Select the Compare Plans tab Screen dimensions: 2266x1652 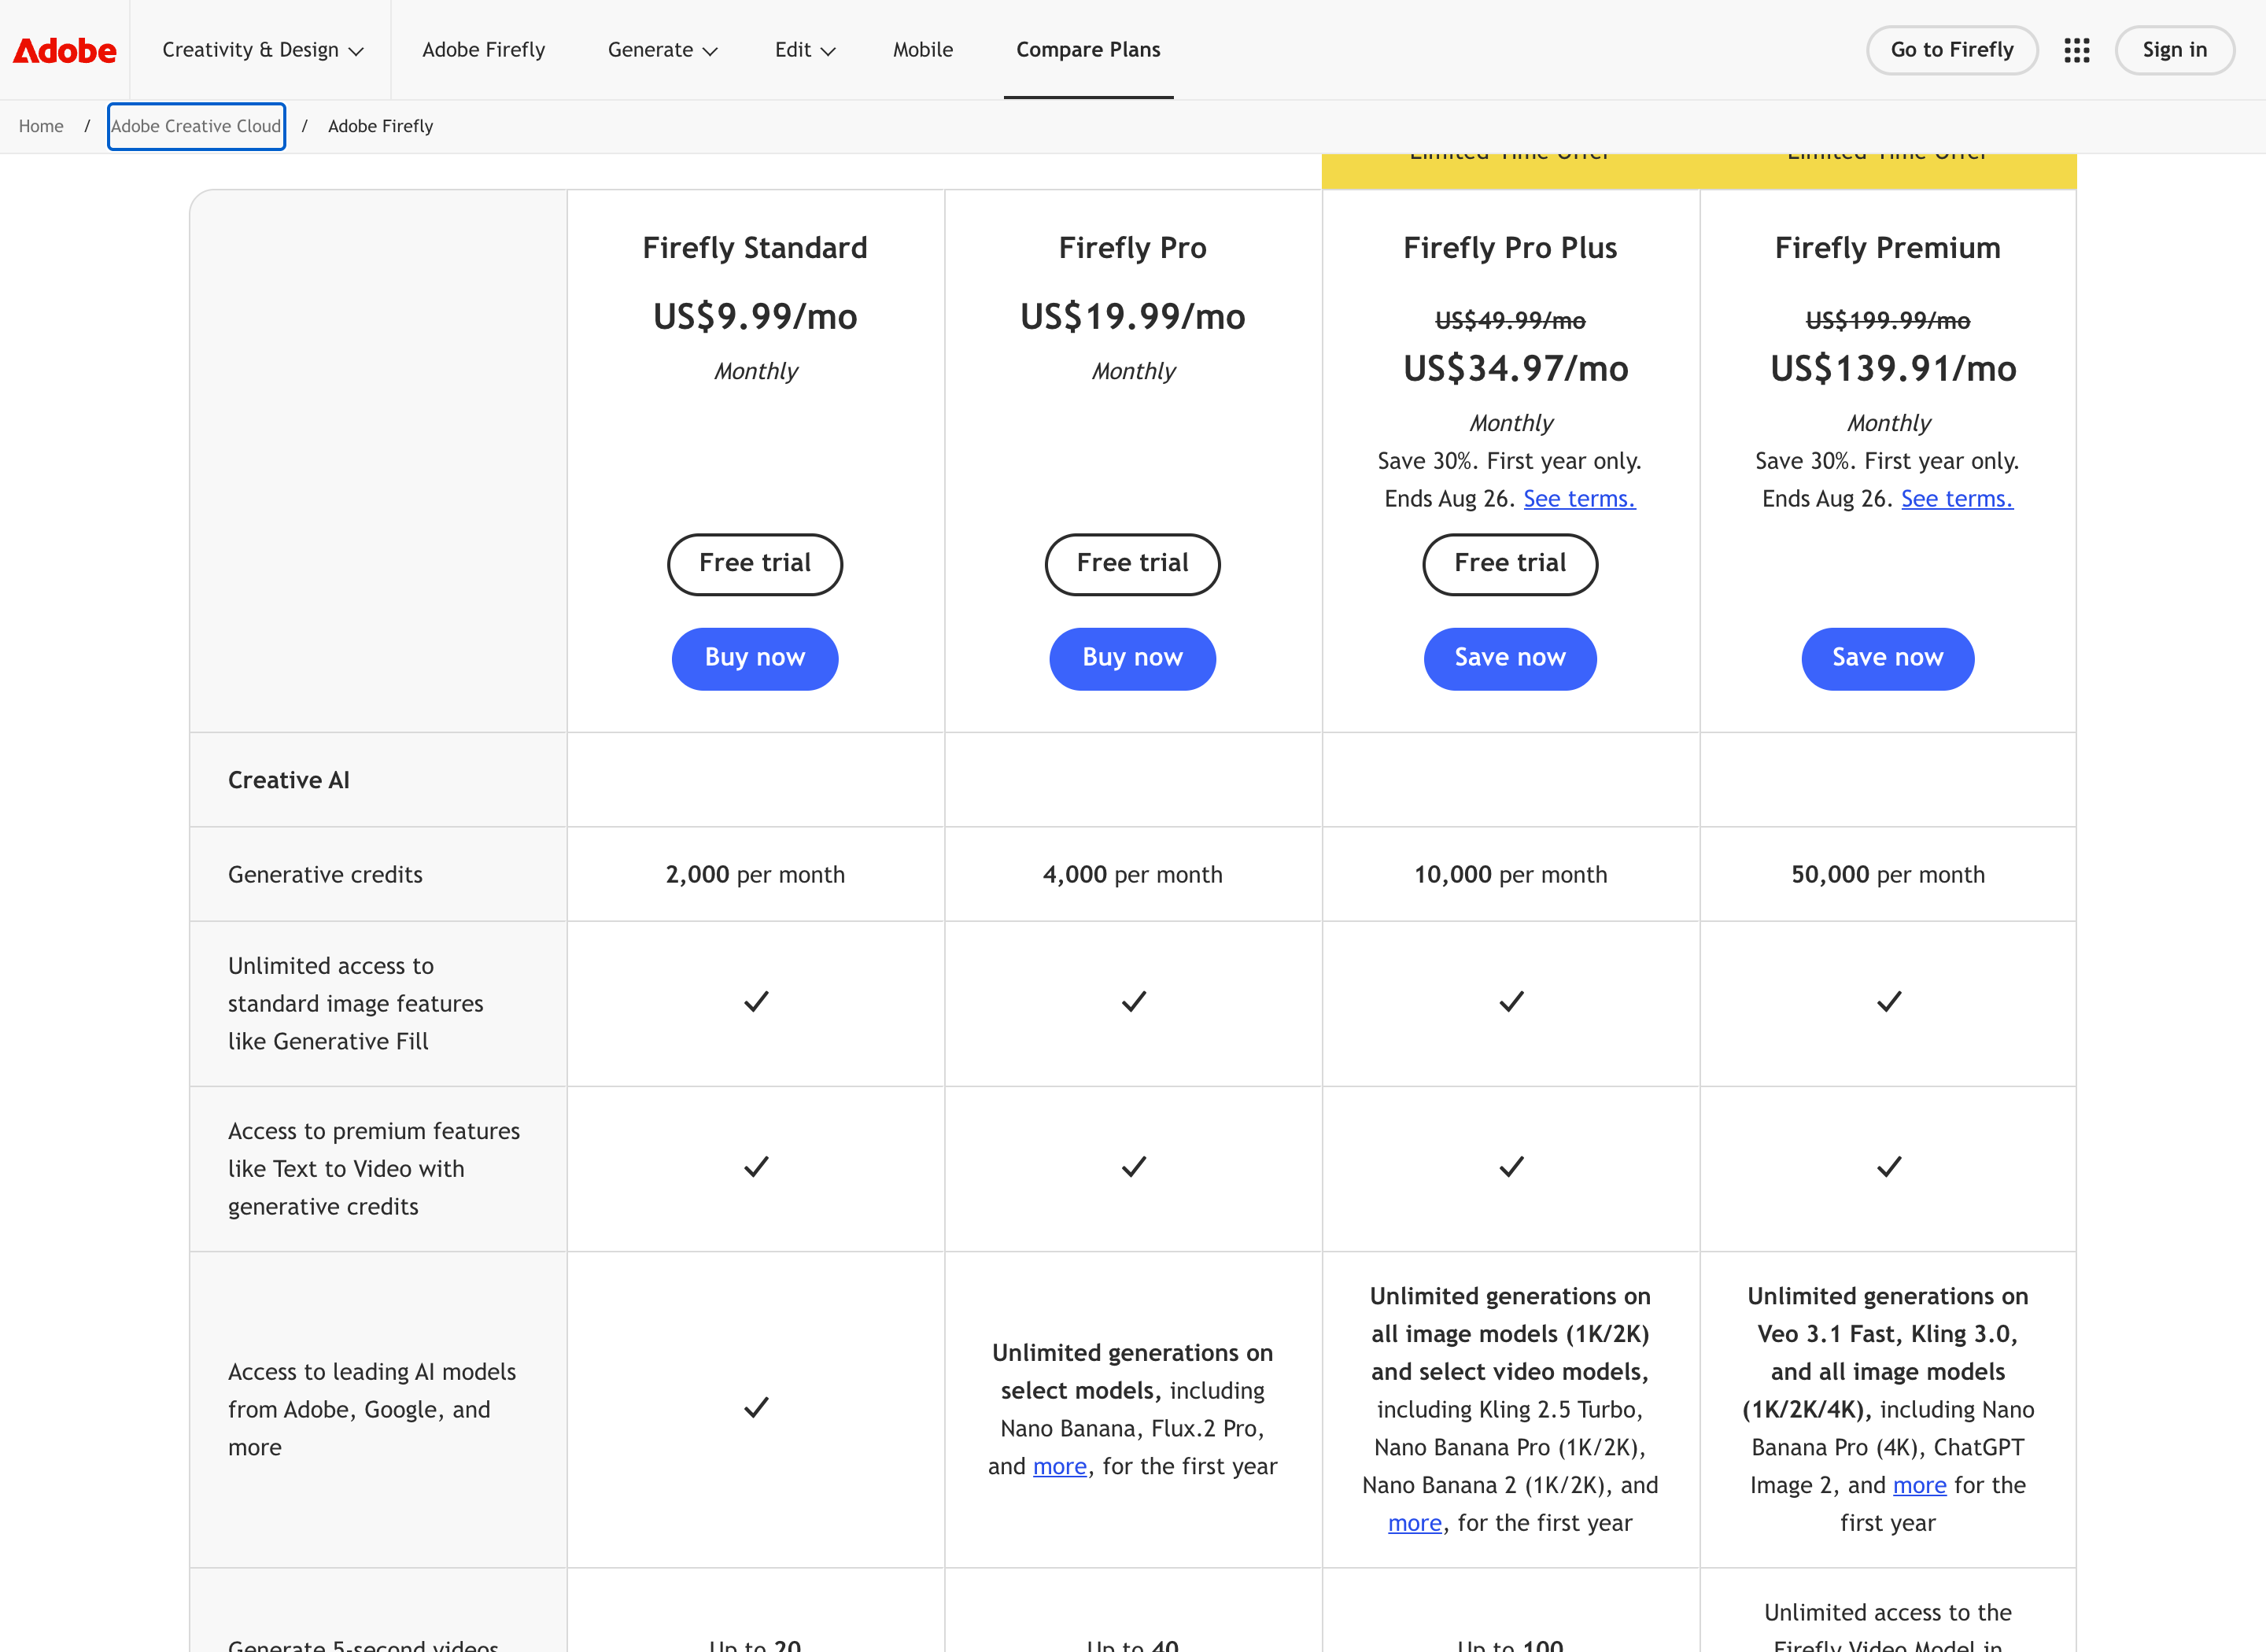(x=1088, y=50)
